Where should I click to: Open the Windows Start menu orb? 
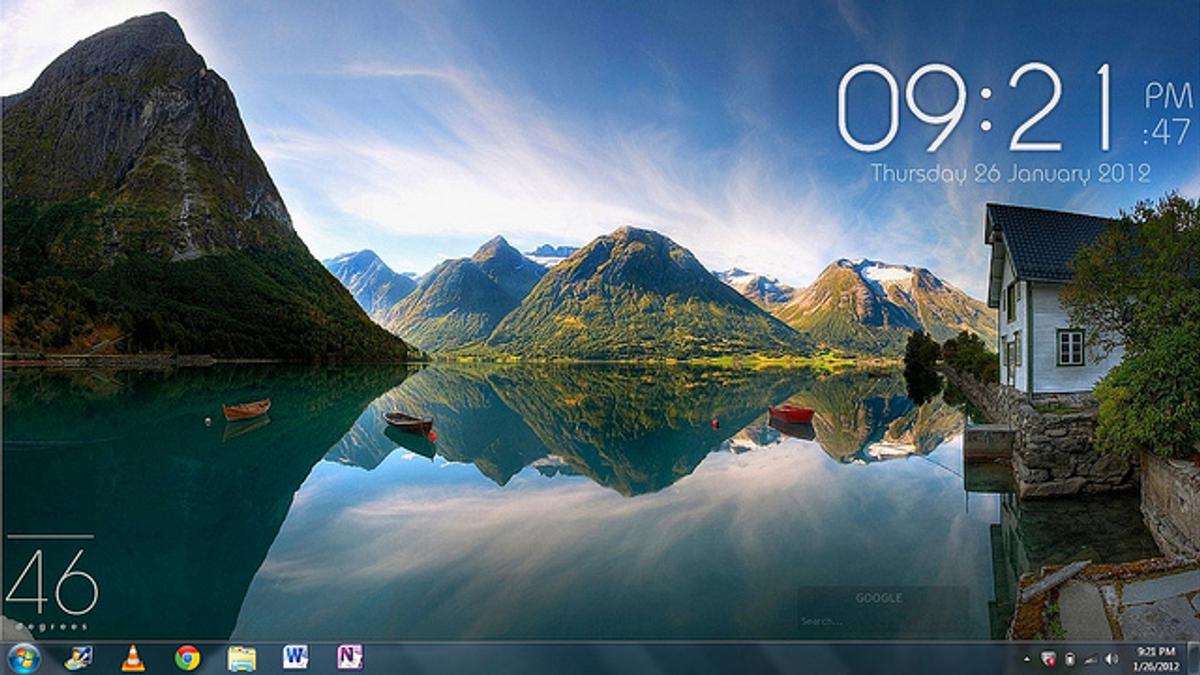[22, 657]
